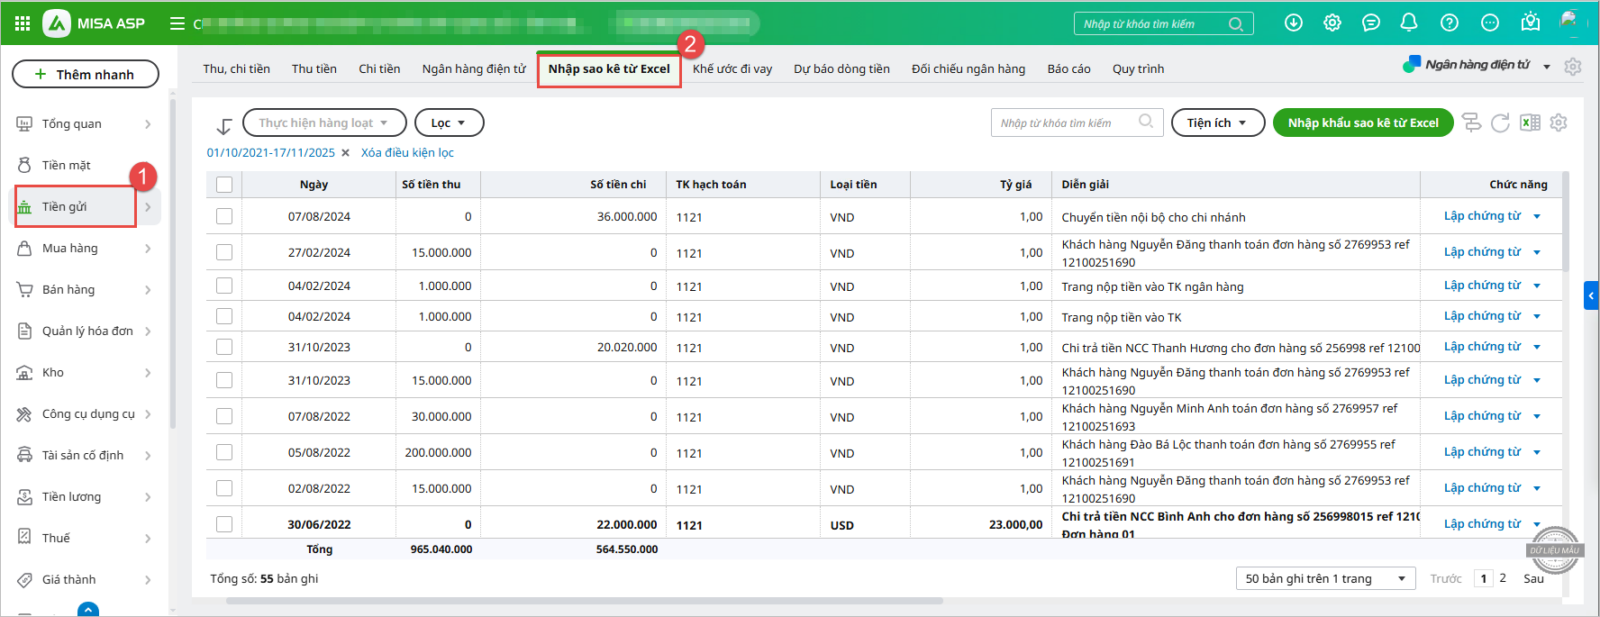
Task: Go to the Báo cáo tab
Action: point(1069,69)
